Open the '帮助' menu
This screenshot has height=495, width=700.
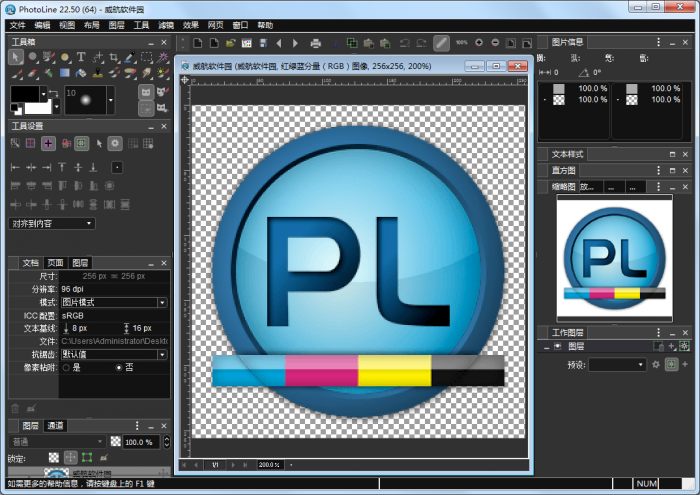(x=265, y=25)
